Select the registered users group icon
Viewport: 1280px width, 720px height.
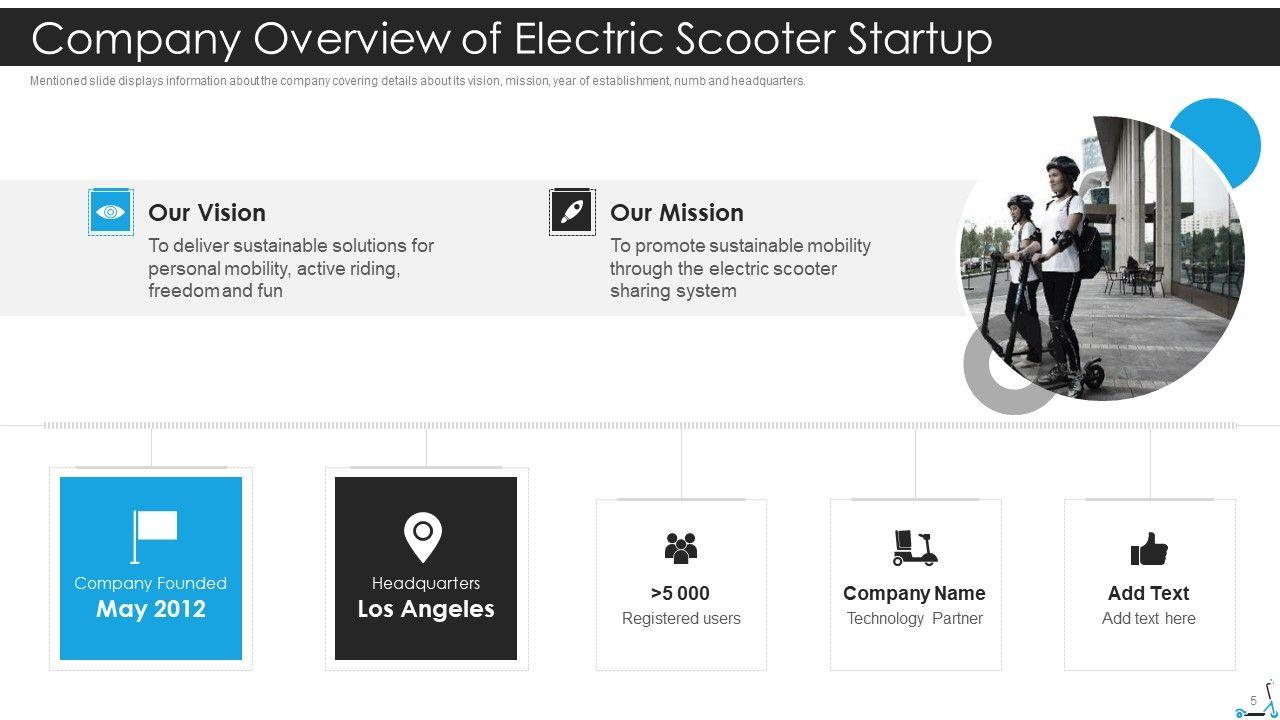pos(681,547)
